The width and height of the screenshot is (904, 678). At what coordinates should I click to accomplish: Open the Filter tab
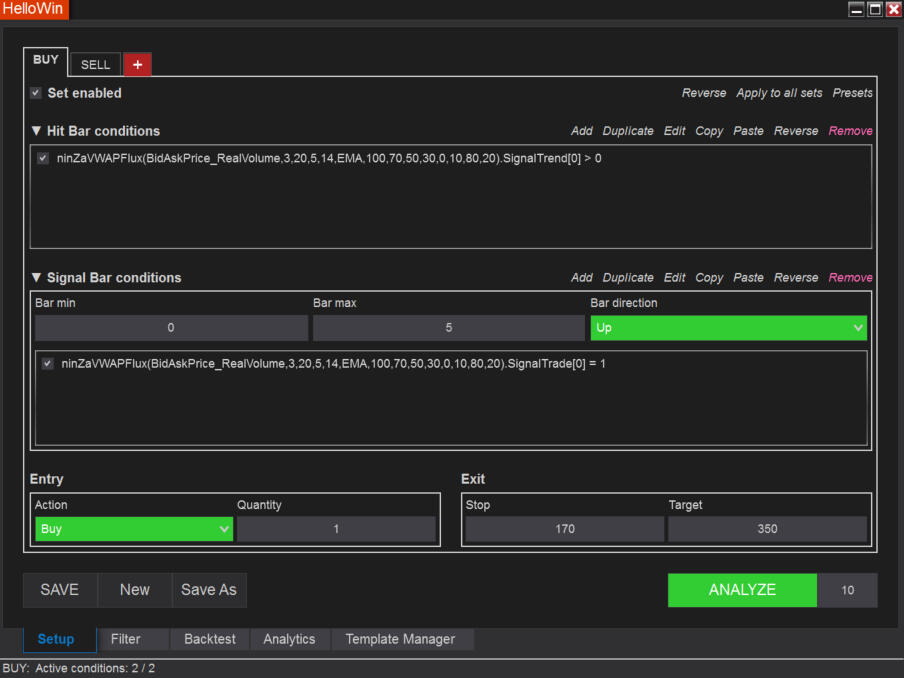126,639
